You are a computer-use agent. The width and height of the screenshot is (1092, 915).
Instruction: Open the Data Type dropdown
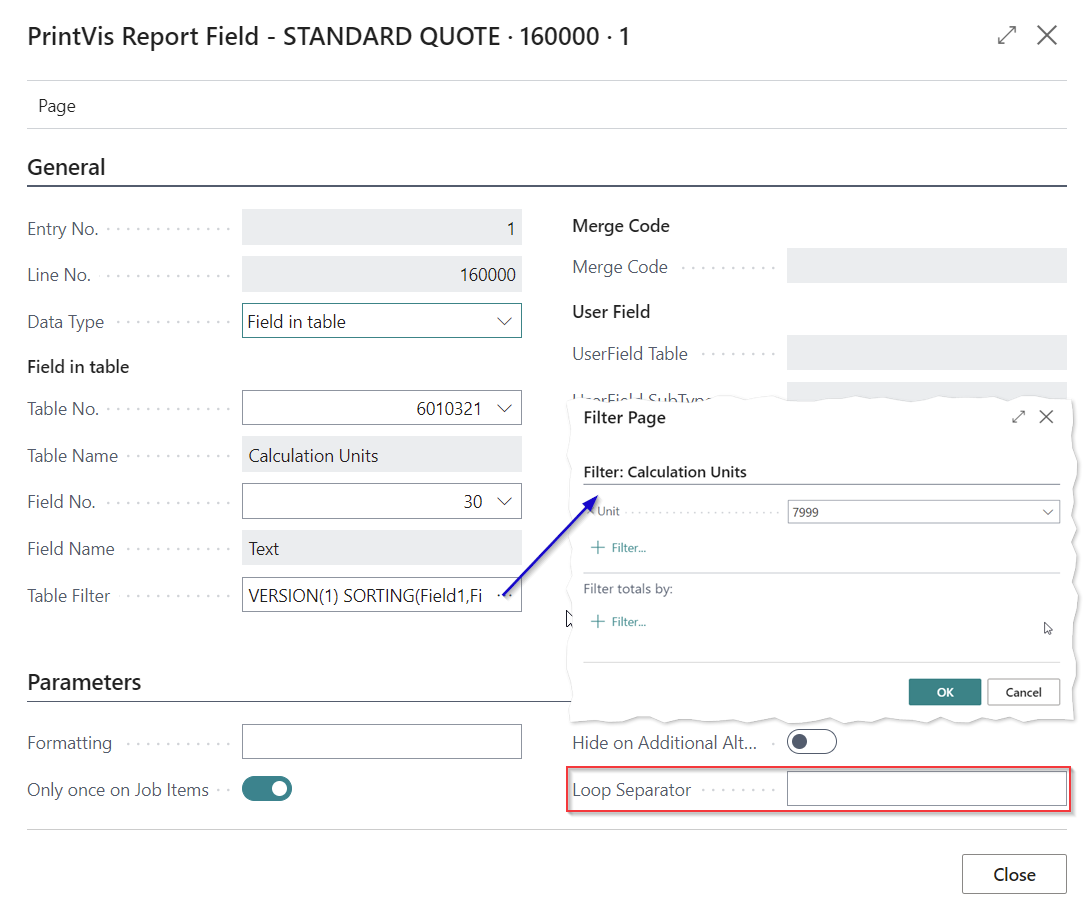point(503,322)
